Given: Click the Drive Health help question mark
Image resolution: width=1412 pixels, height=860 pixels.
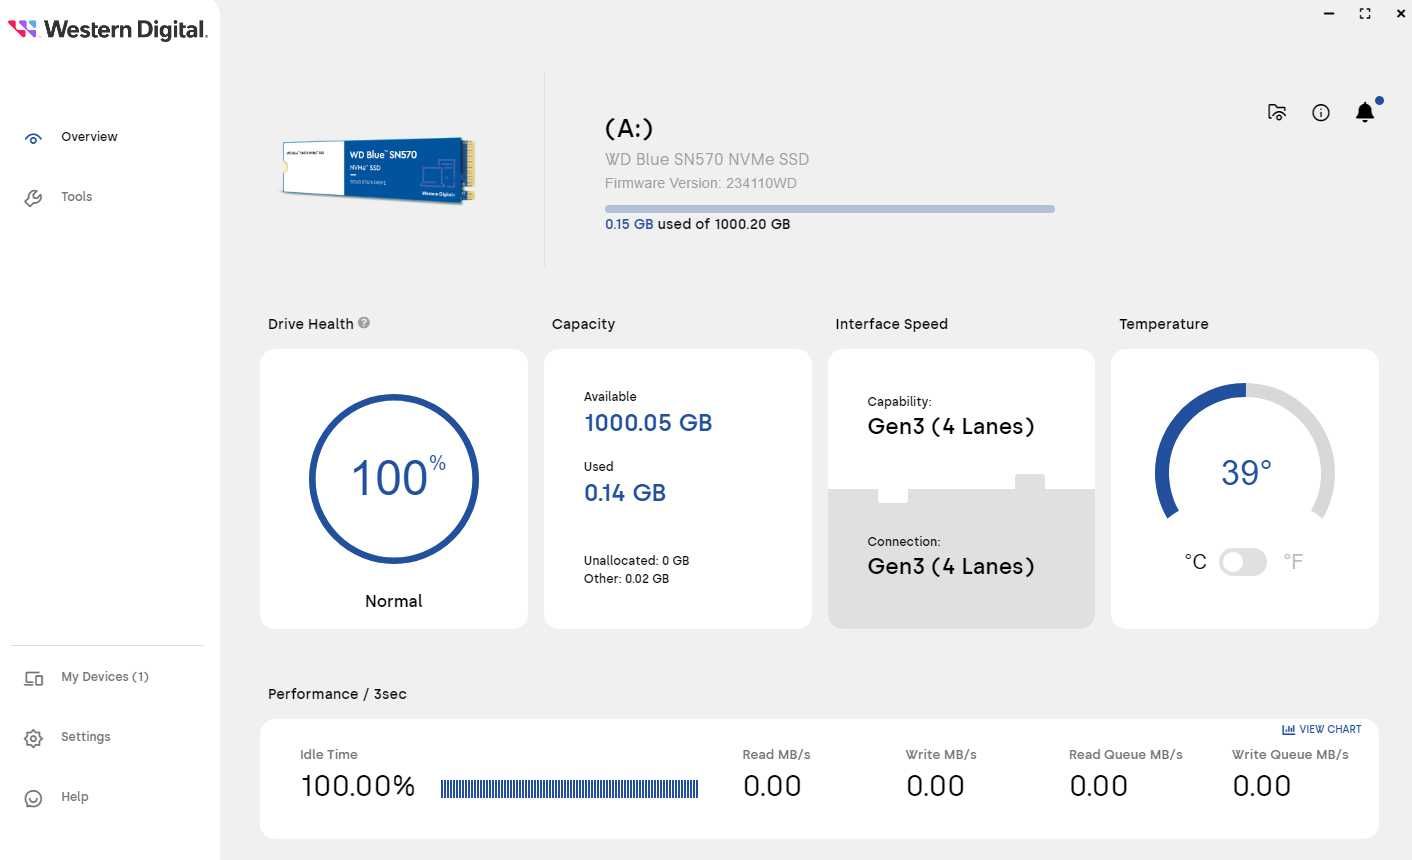Looking at the screenshot, I should [364, 323].
